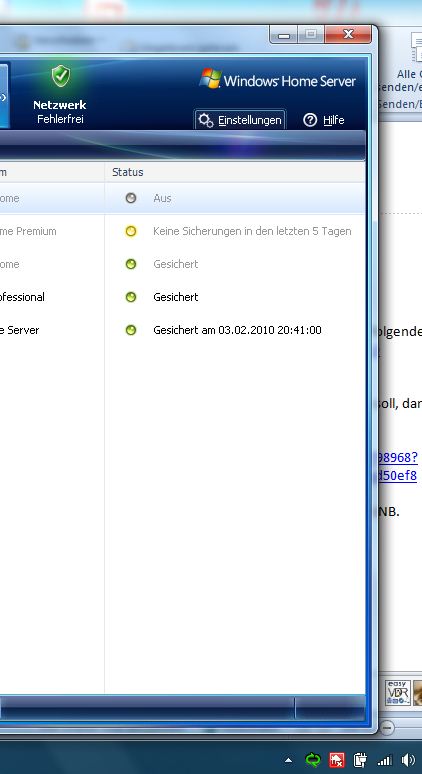This screenshot has width=422, height=774.
Task: Click the red Windows Home Server tray icon
Action: pyautogui.click(x=337, y=760)
